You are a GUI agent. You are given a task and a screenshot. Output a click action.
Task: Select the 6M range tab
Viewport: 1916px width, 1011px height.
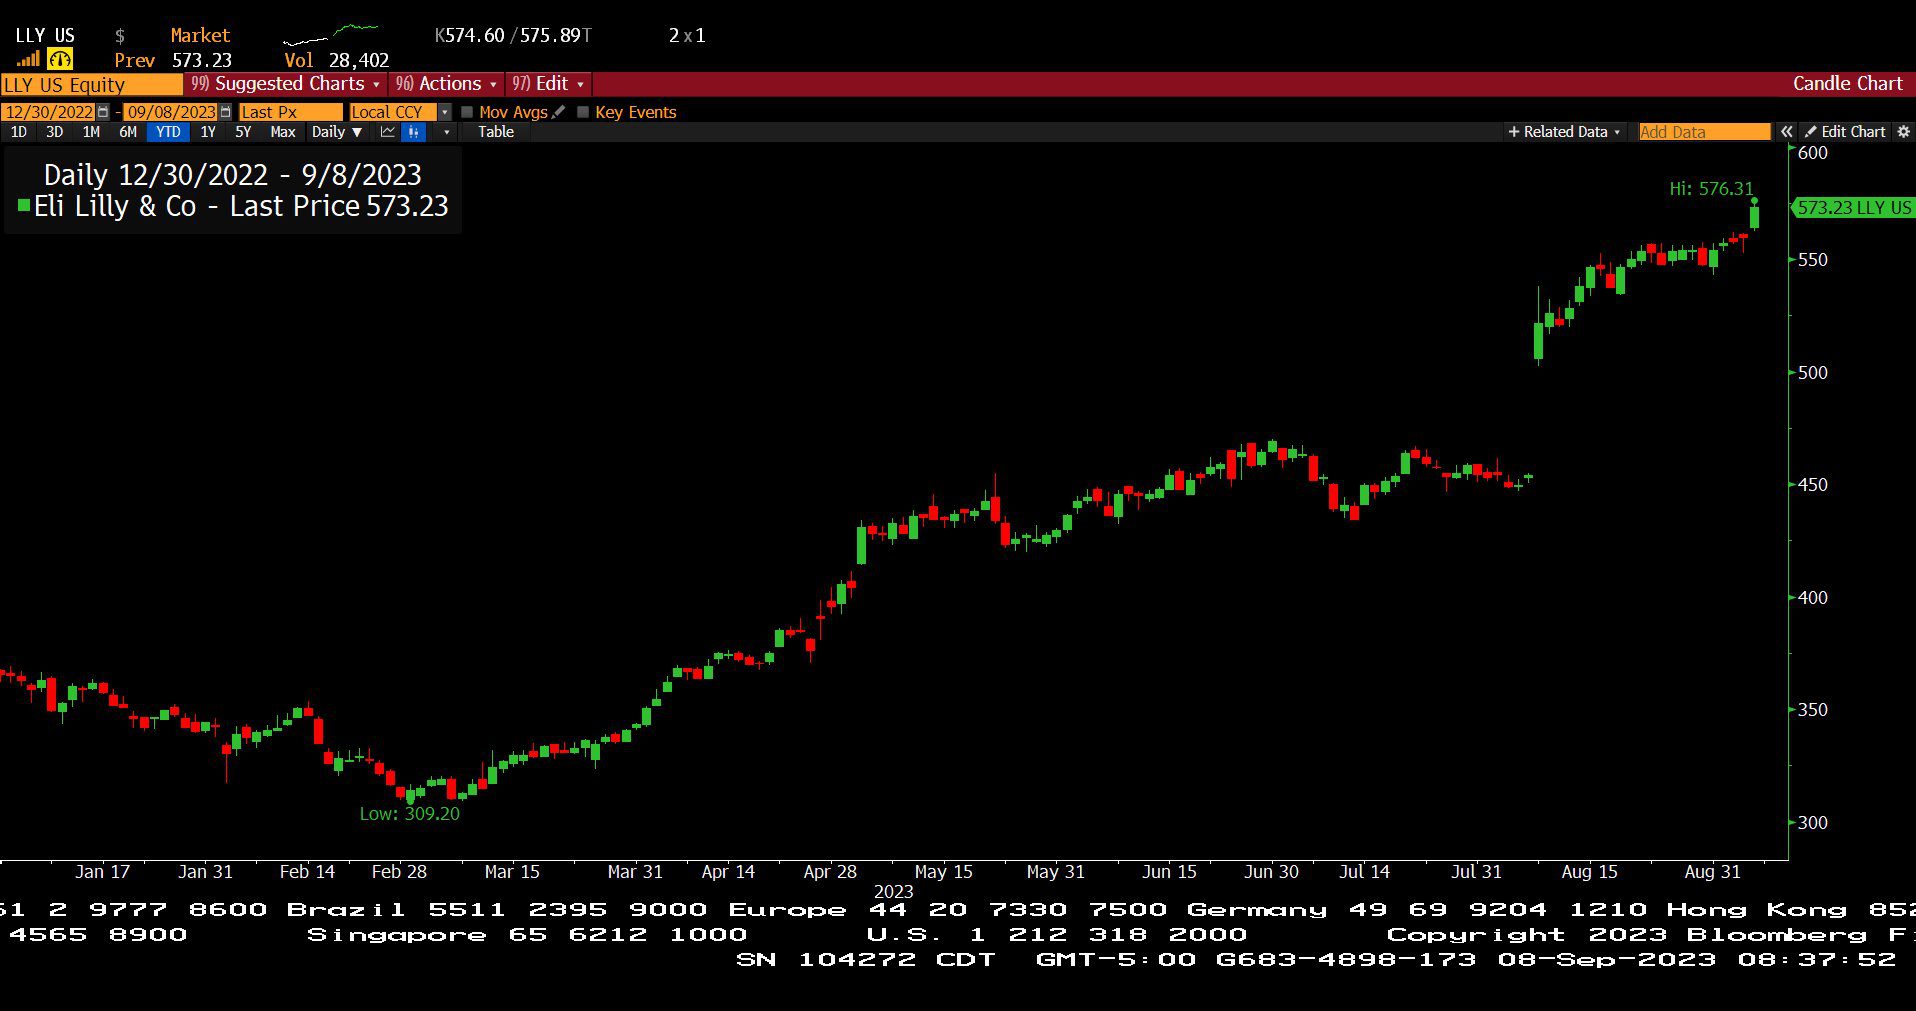coord(128,132)
